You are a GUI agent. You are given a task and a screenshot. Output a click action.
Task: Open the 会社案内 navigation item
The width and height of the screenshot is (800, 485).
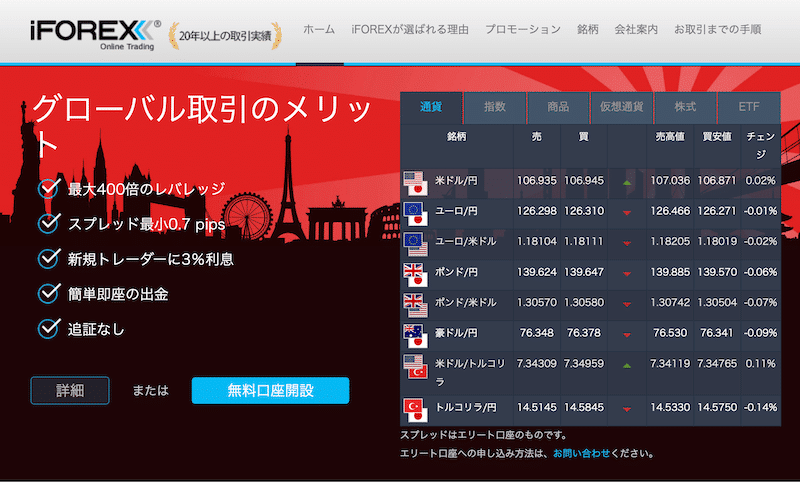tap(636, 30)
